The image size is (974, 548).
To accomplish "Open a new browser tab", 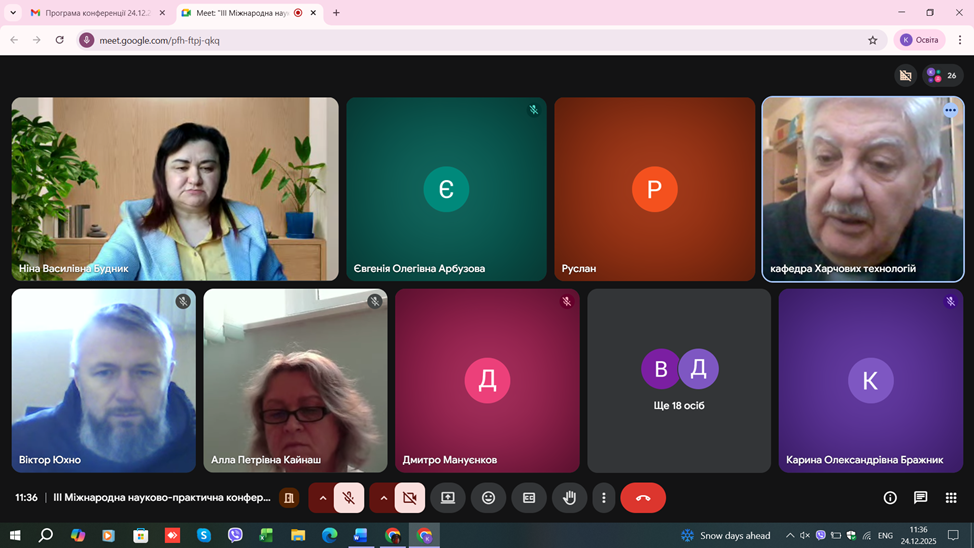I will pos(336,13).
